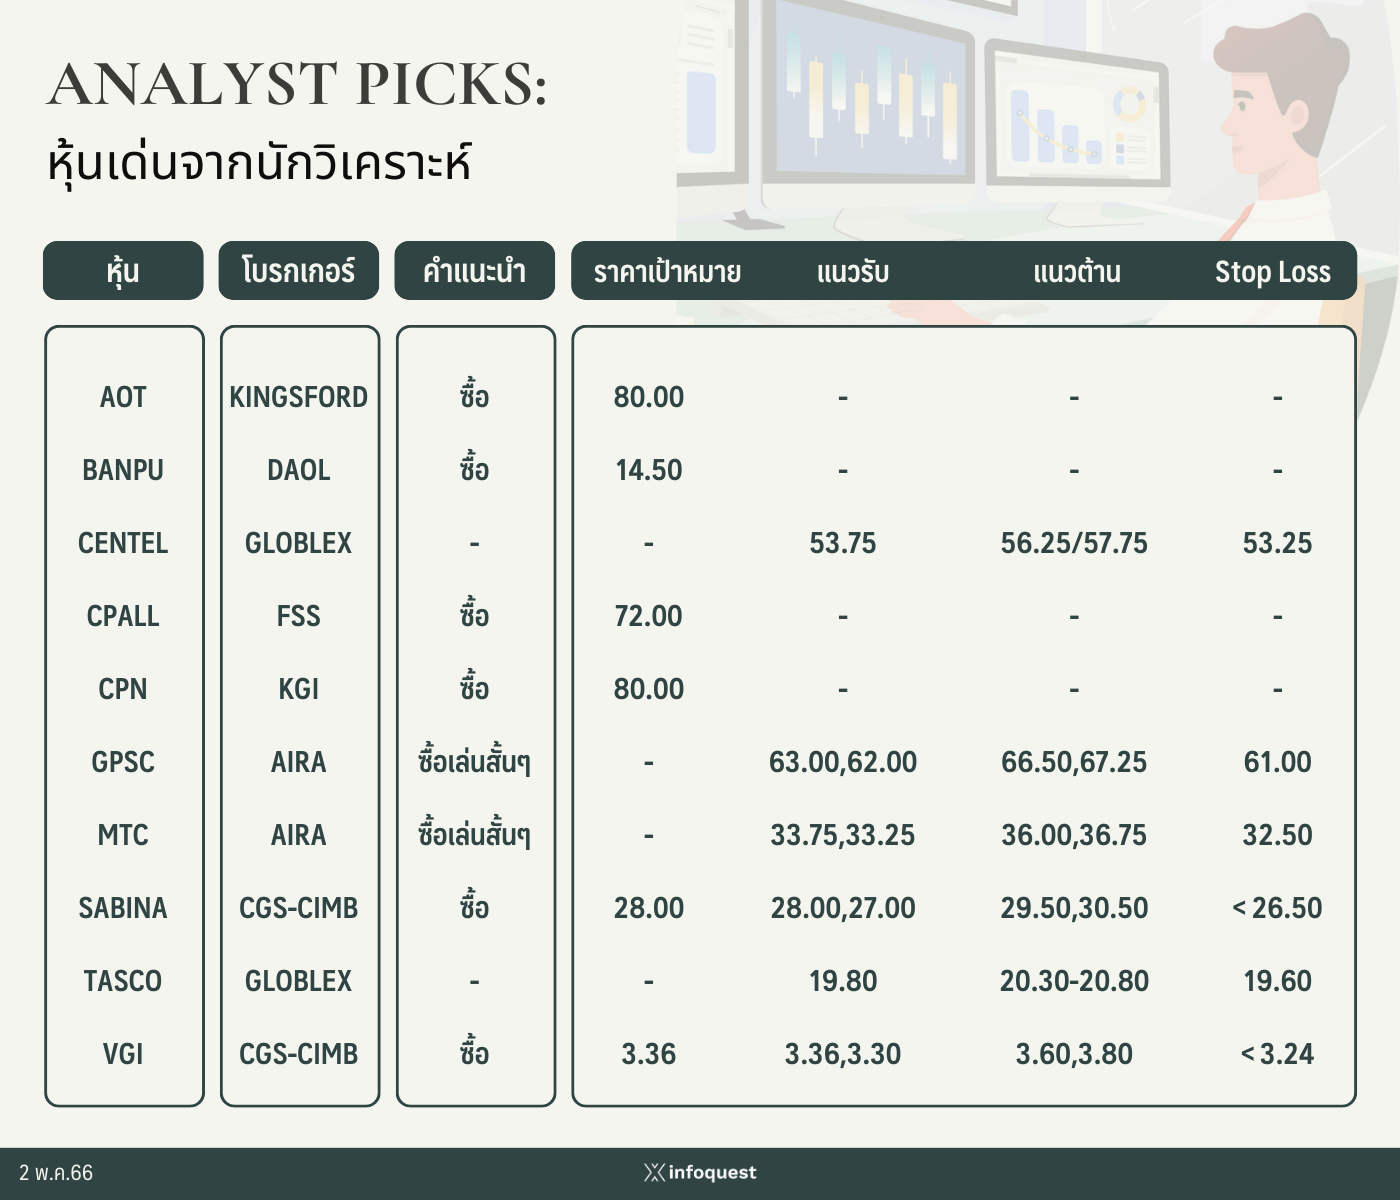Image resolution: width=1400 pixels, height=1200 pixels.
Task: Click the BANPU stock symbol
Action: tap(123, 470)
